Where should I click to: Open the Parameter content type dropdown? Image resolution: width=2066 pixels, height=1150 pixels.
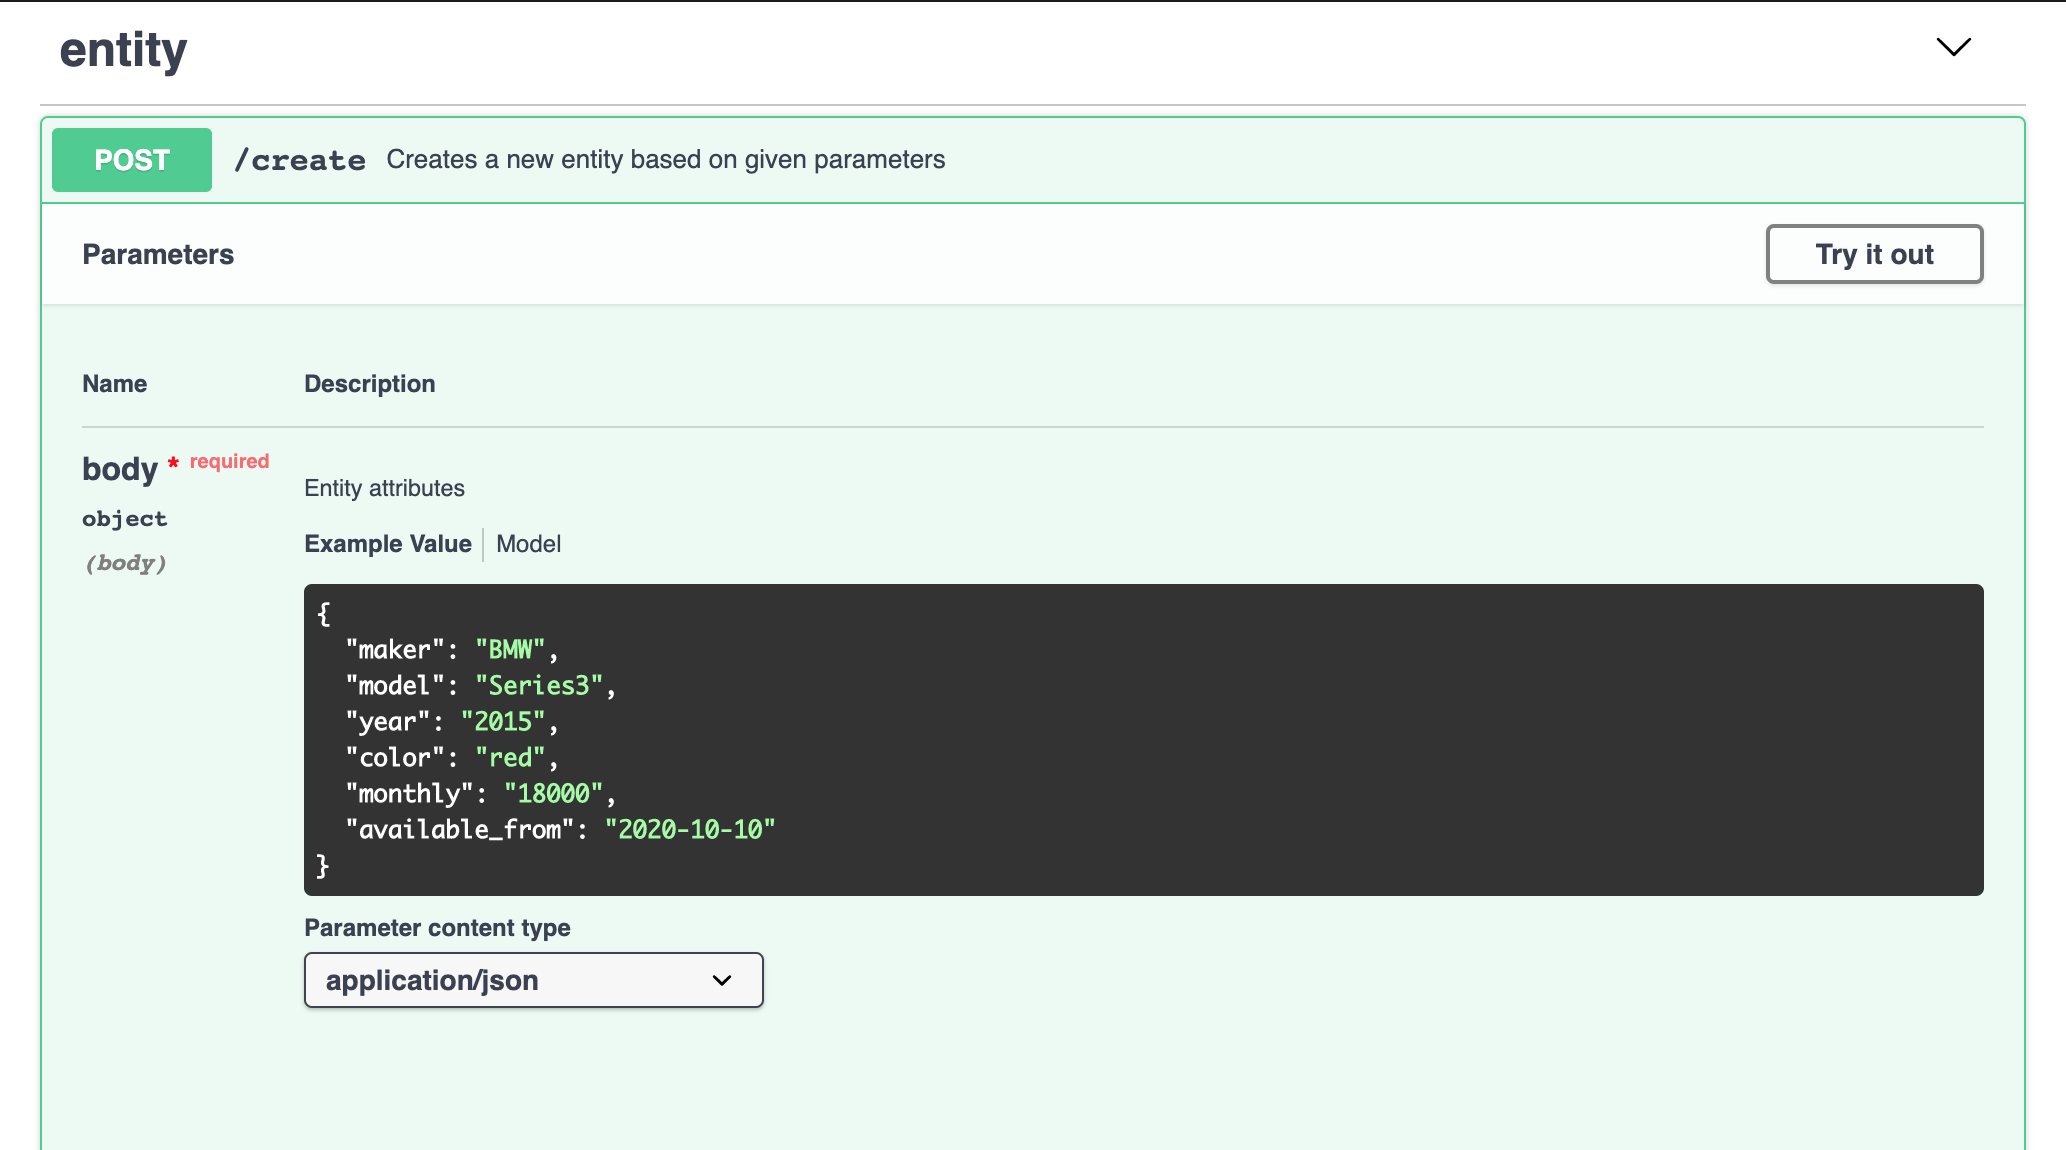pyautogui.click(x=534, y=980)
